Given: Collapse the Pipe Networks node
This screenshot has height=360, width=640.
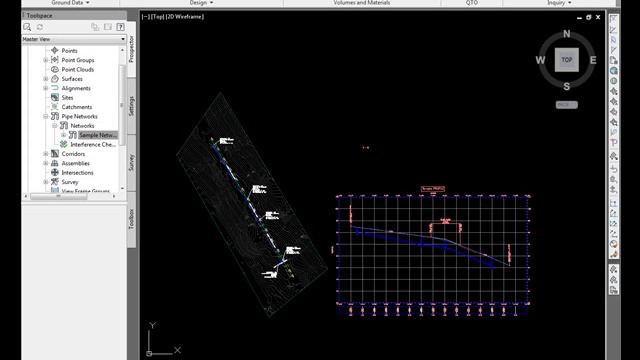Looking at the screenshot, I should point(46,116).
